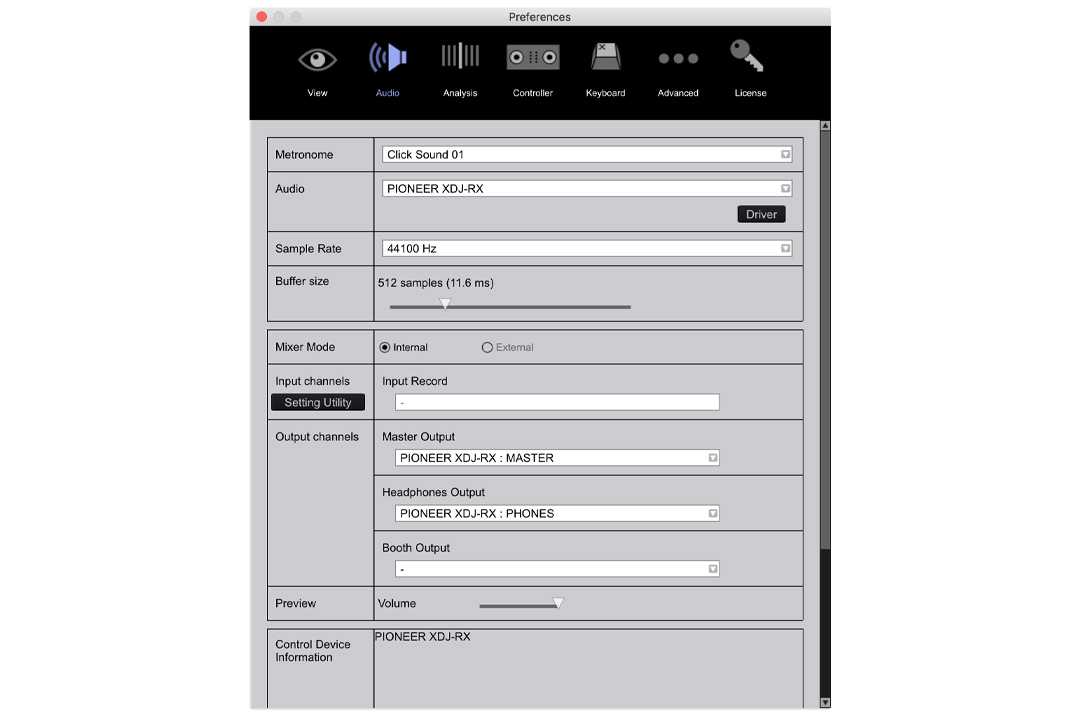Select Internal mixer mode

(x=386, y=348)
